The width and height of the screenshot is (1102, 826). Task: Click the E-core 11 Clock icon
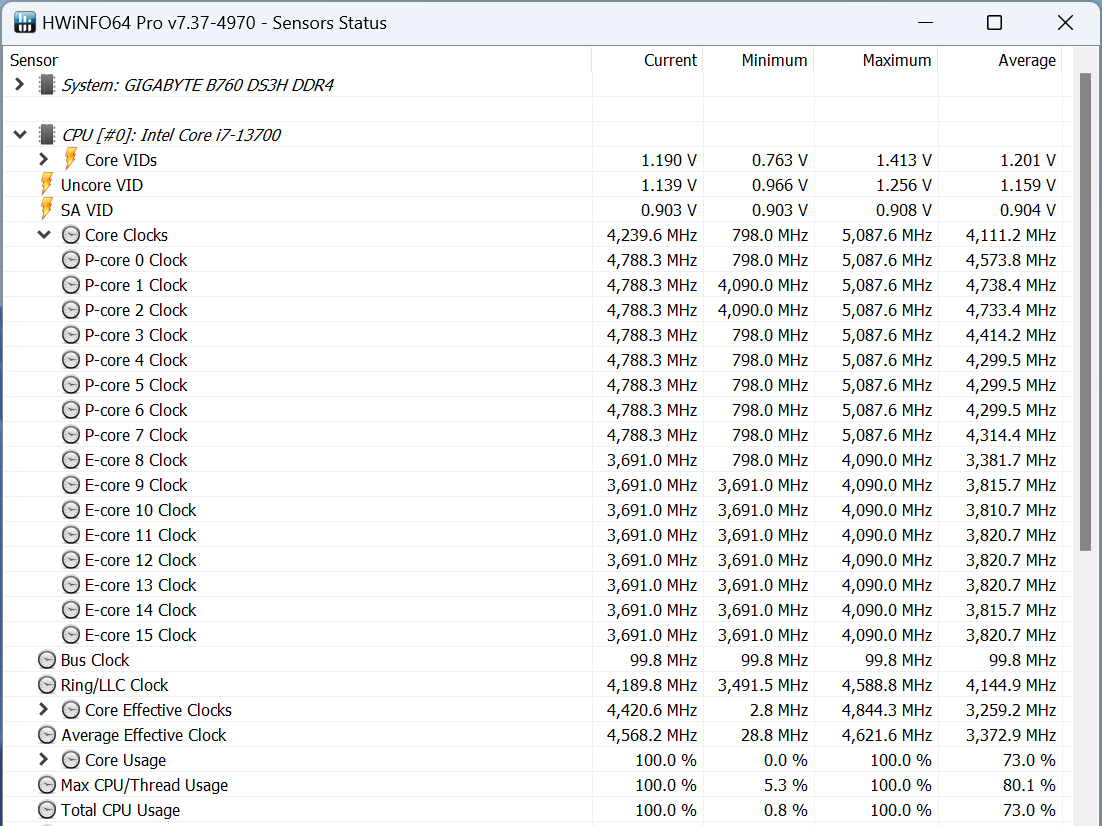click(x=71, y=535)
